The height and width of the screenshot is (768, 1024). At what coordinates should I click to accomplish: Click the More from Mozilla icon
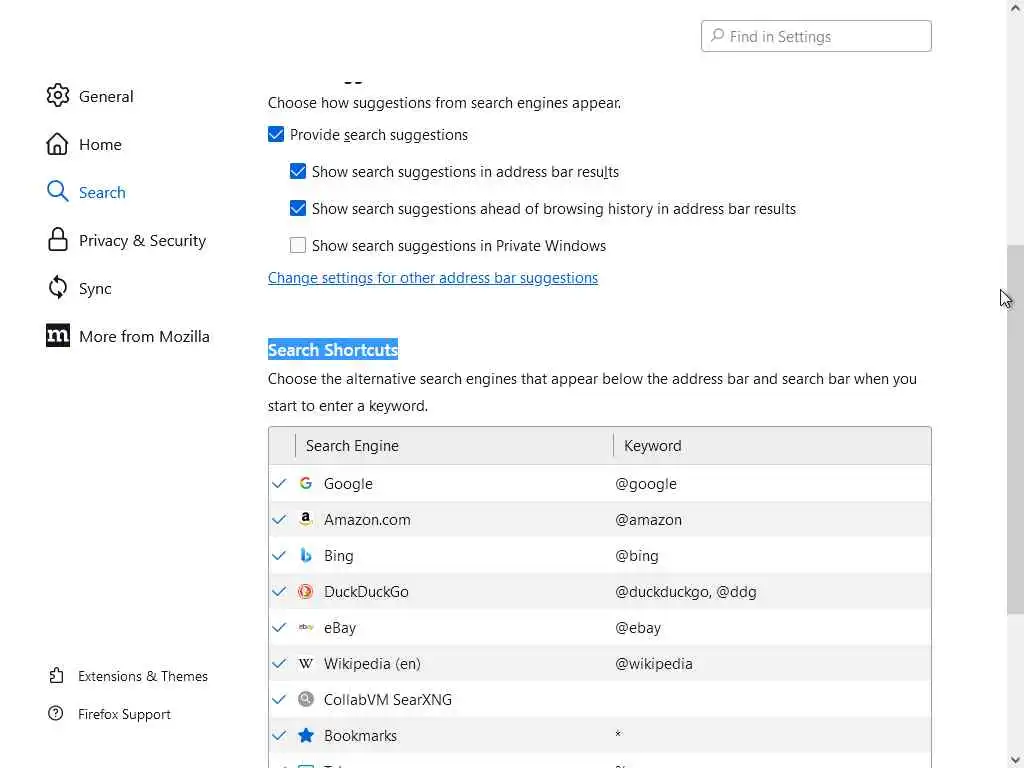point(58,336)
